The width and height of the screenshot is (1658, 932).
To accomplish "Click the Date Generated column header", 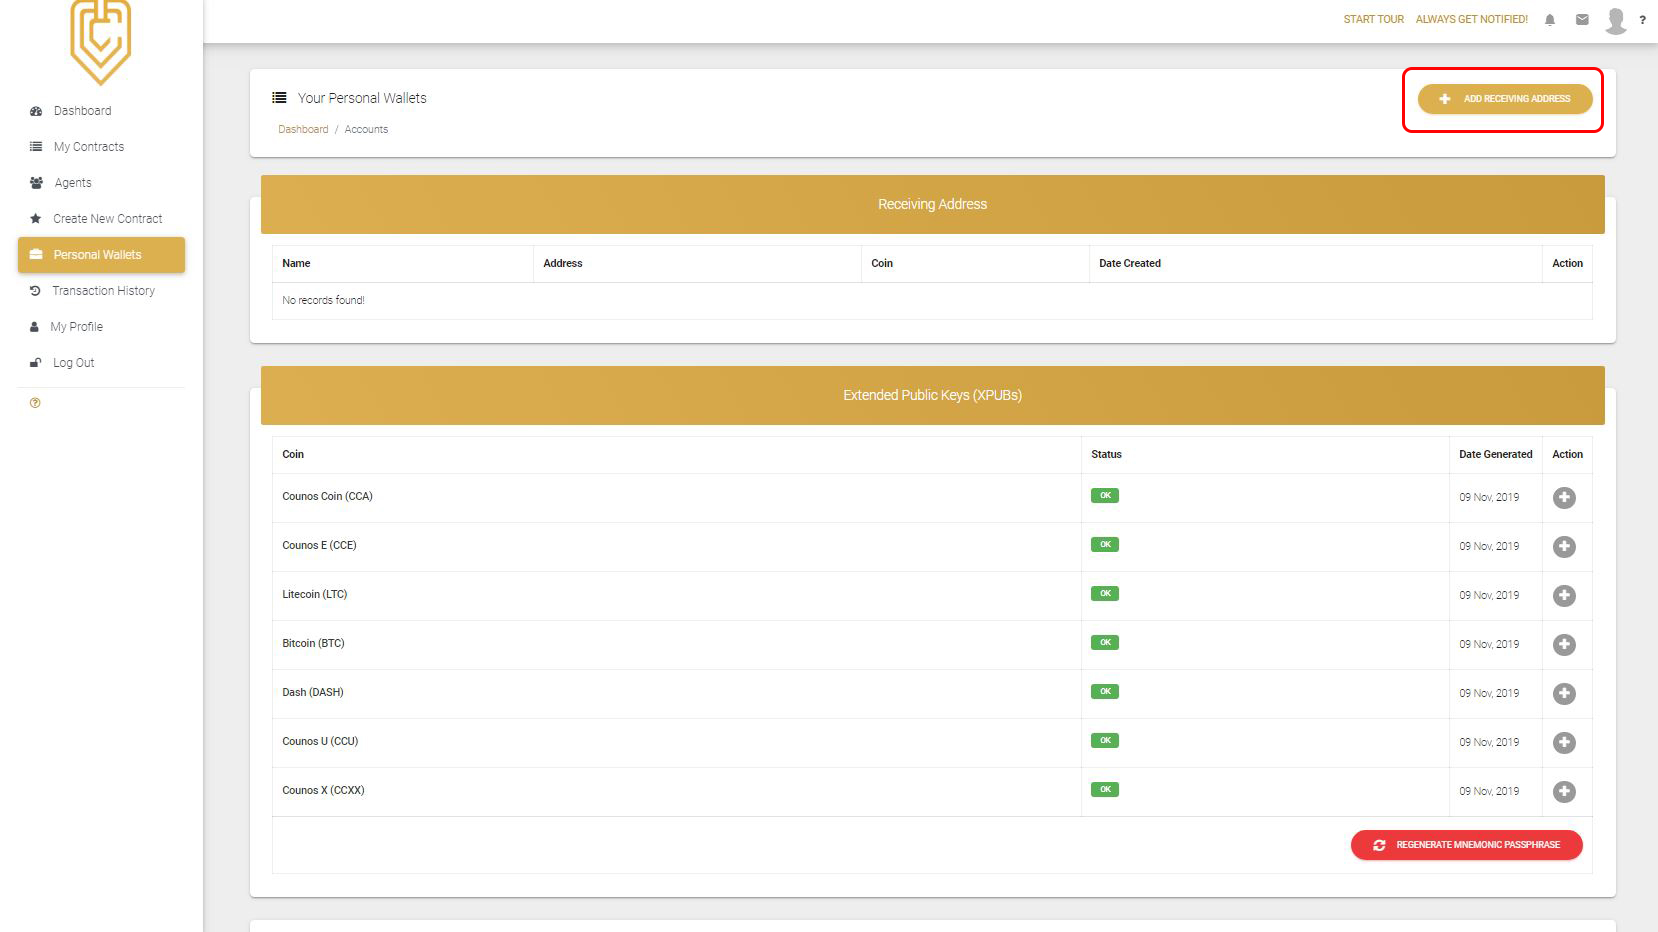I will pos(1495,454).
